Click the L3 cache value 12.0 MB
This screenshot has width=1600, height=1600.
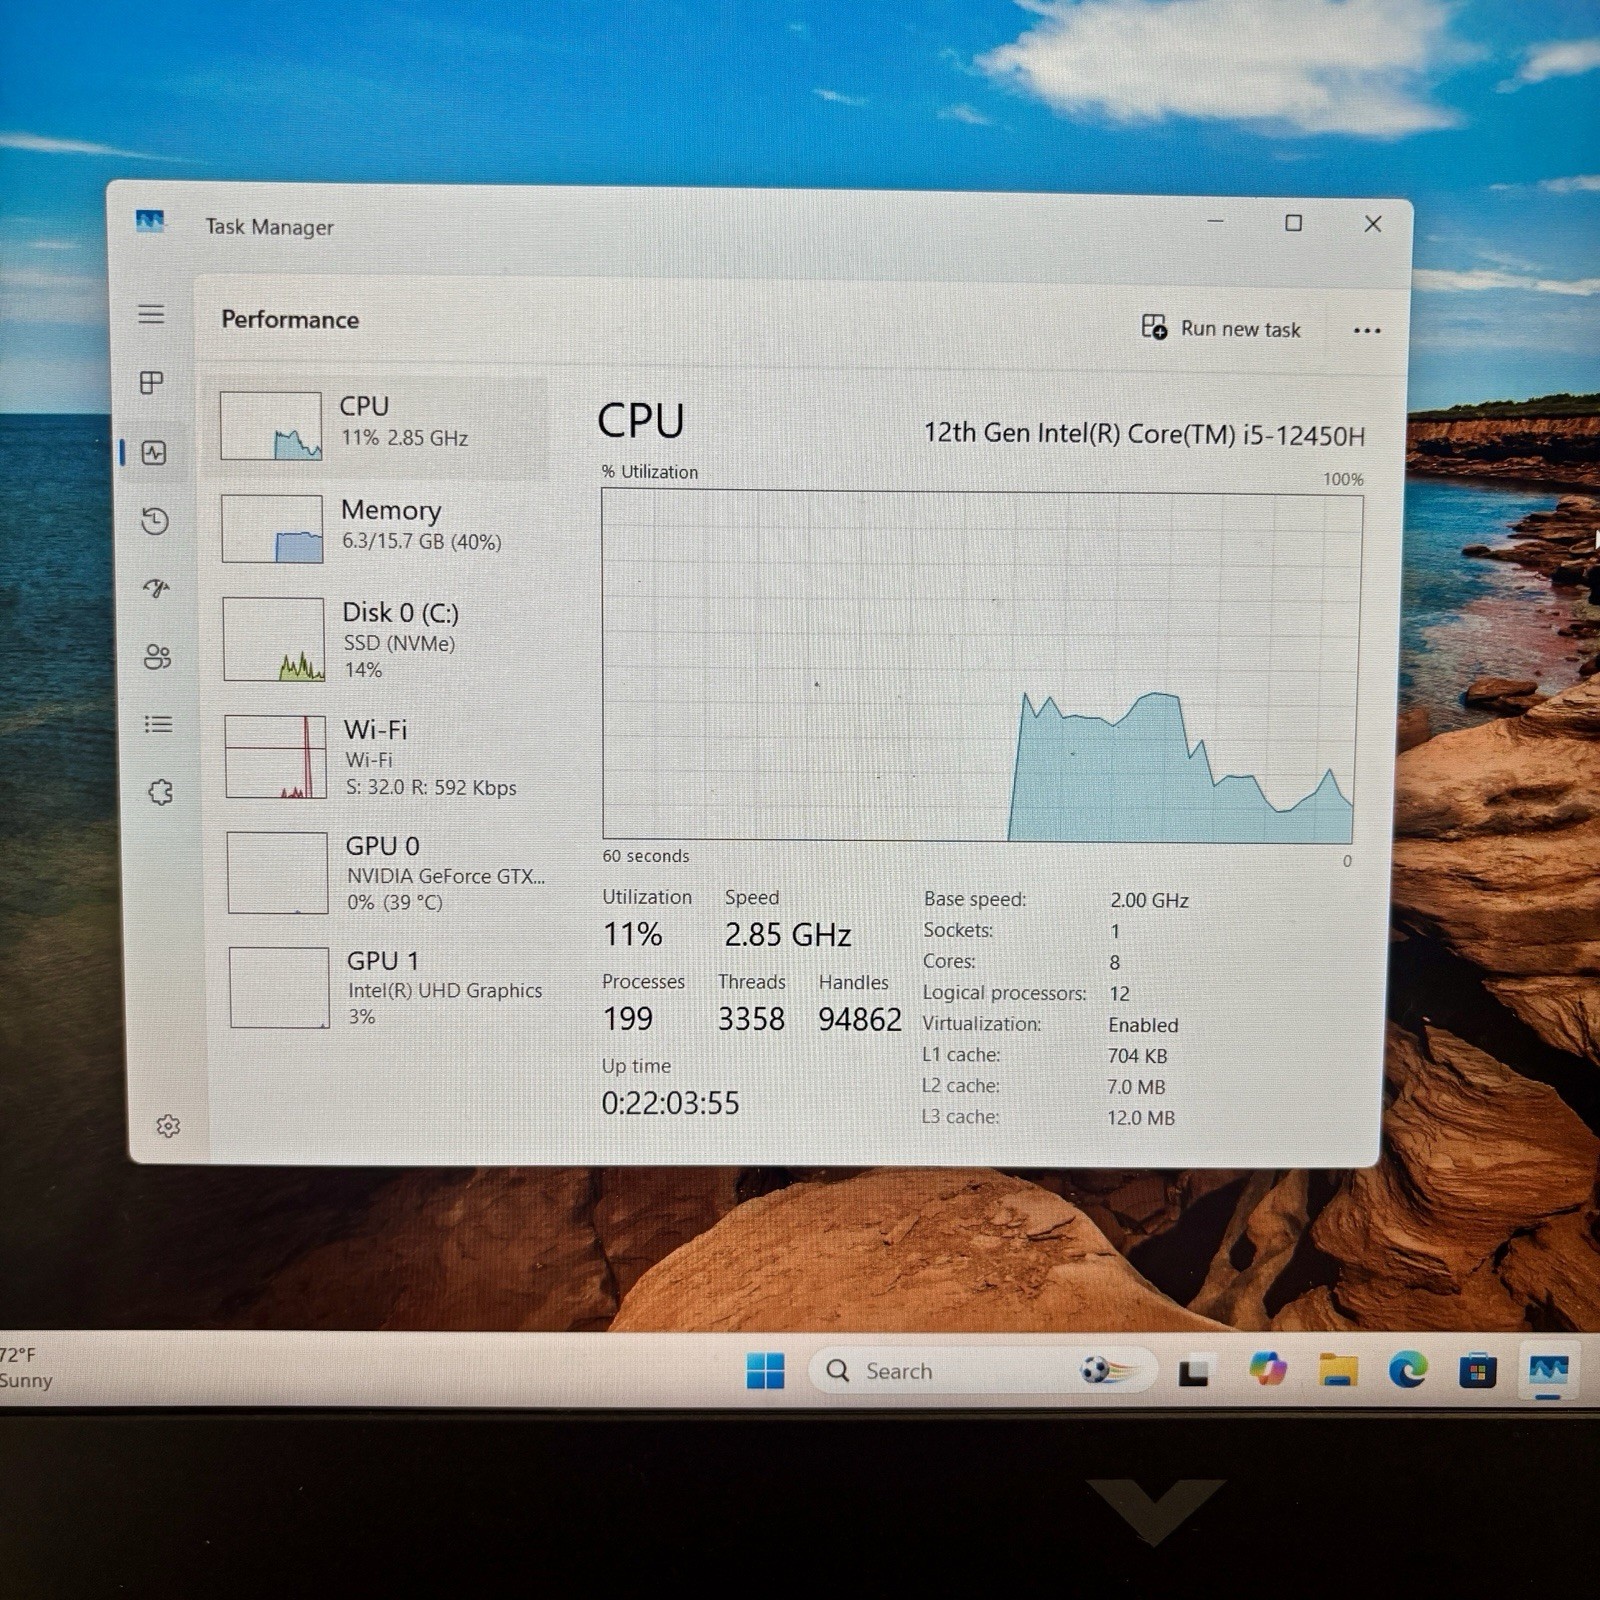[x=1141, y=1118]
